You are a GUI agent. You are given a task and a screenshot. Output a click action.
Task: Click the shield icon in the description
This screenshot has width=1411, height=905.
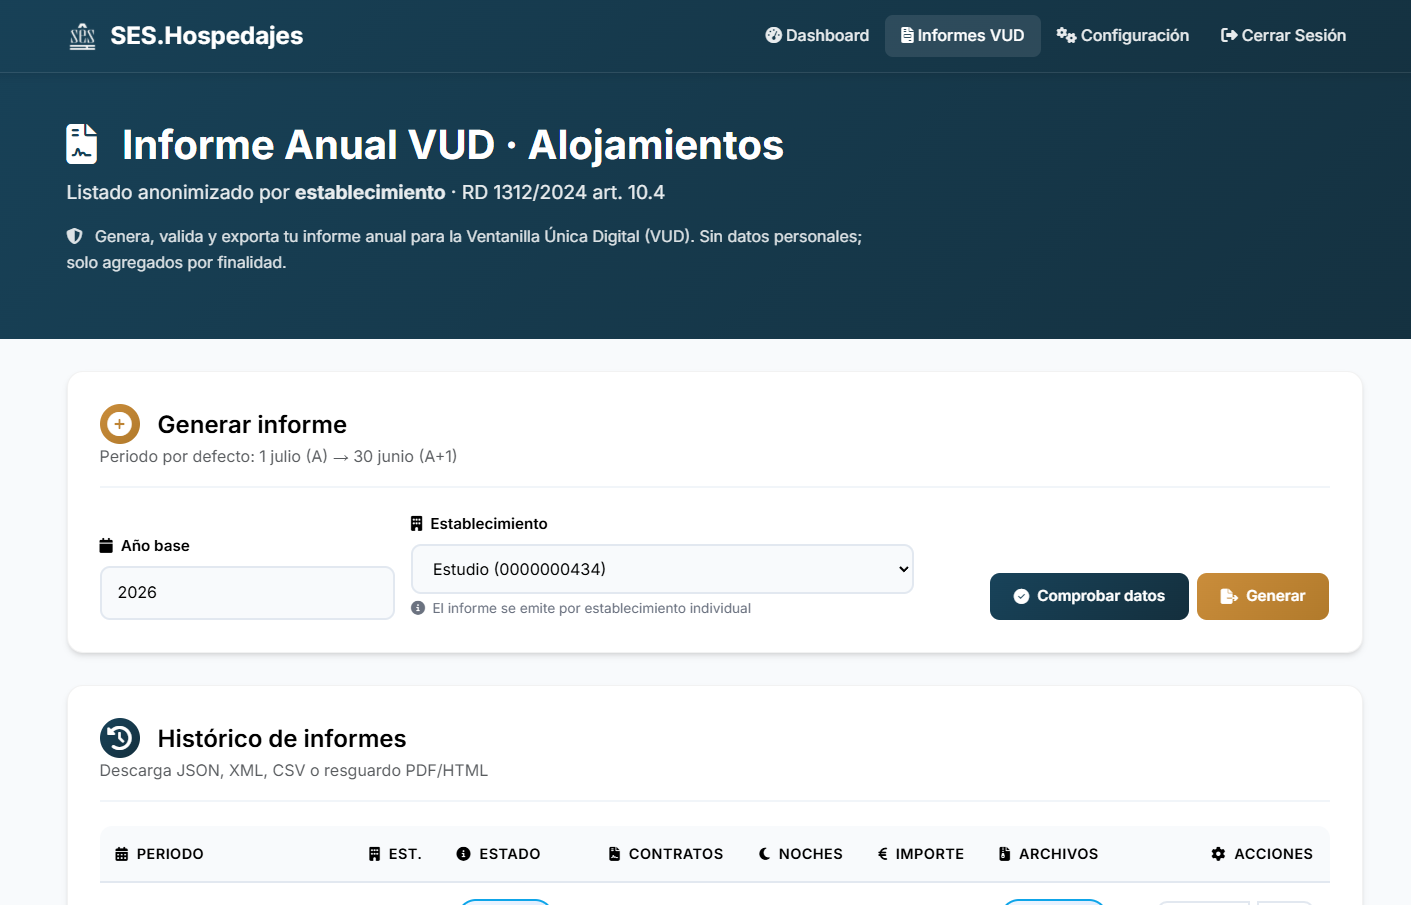75,236
